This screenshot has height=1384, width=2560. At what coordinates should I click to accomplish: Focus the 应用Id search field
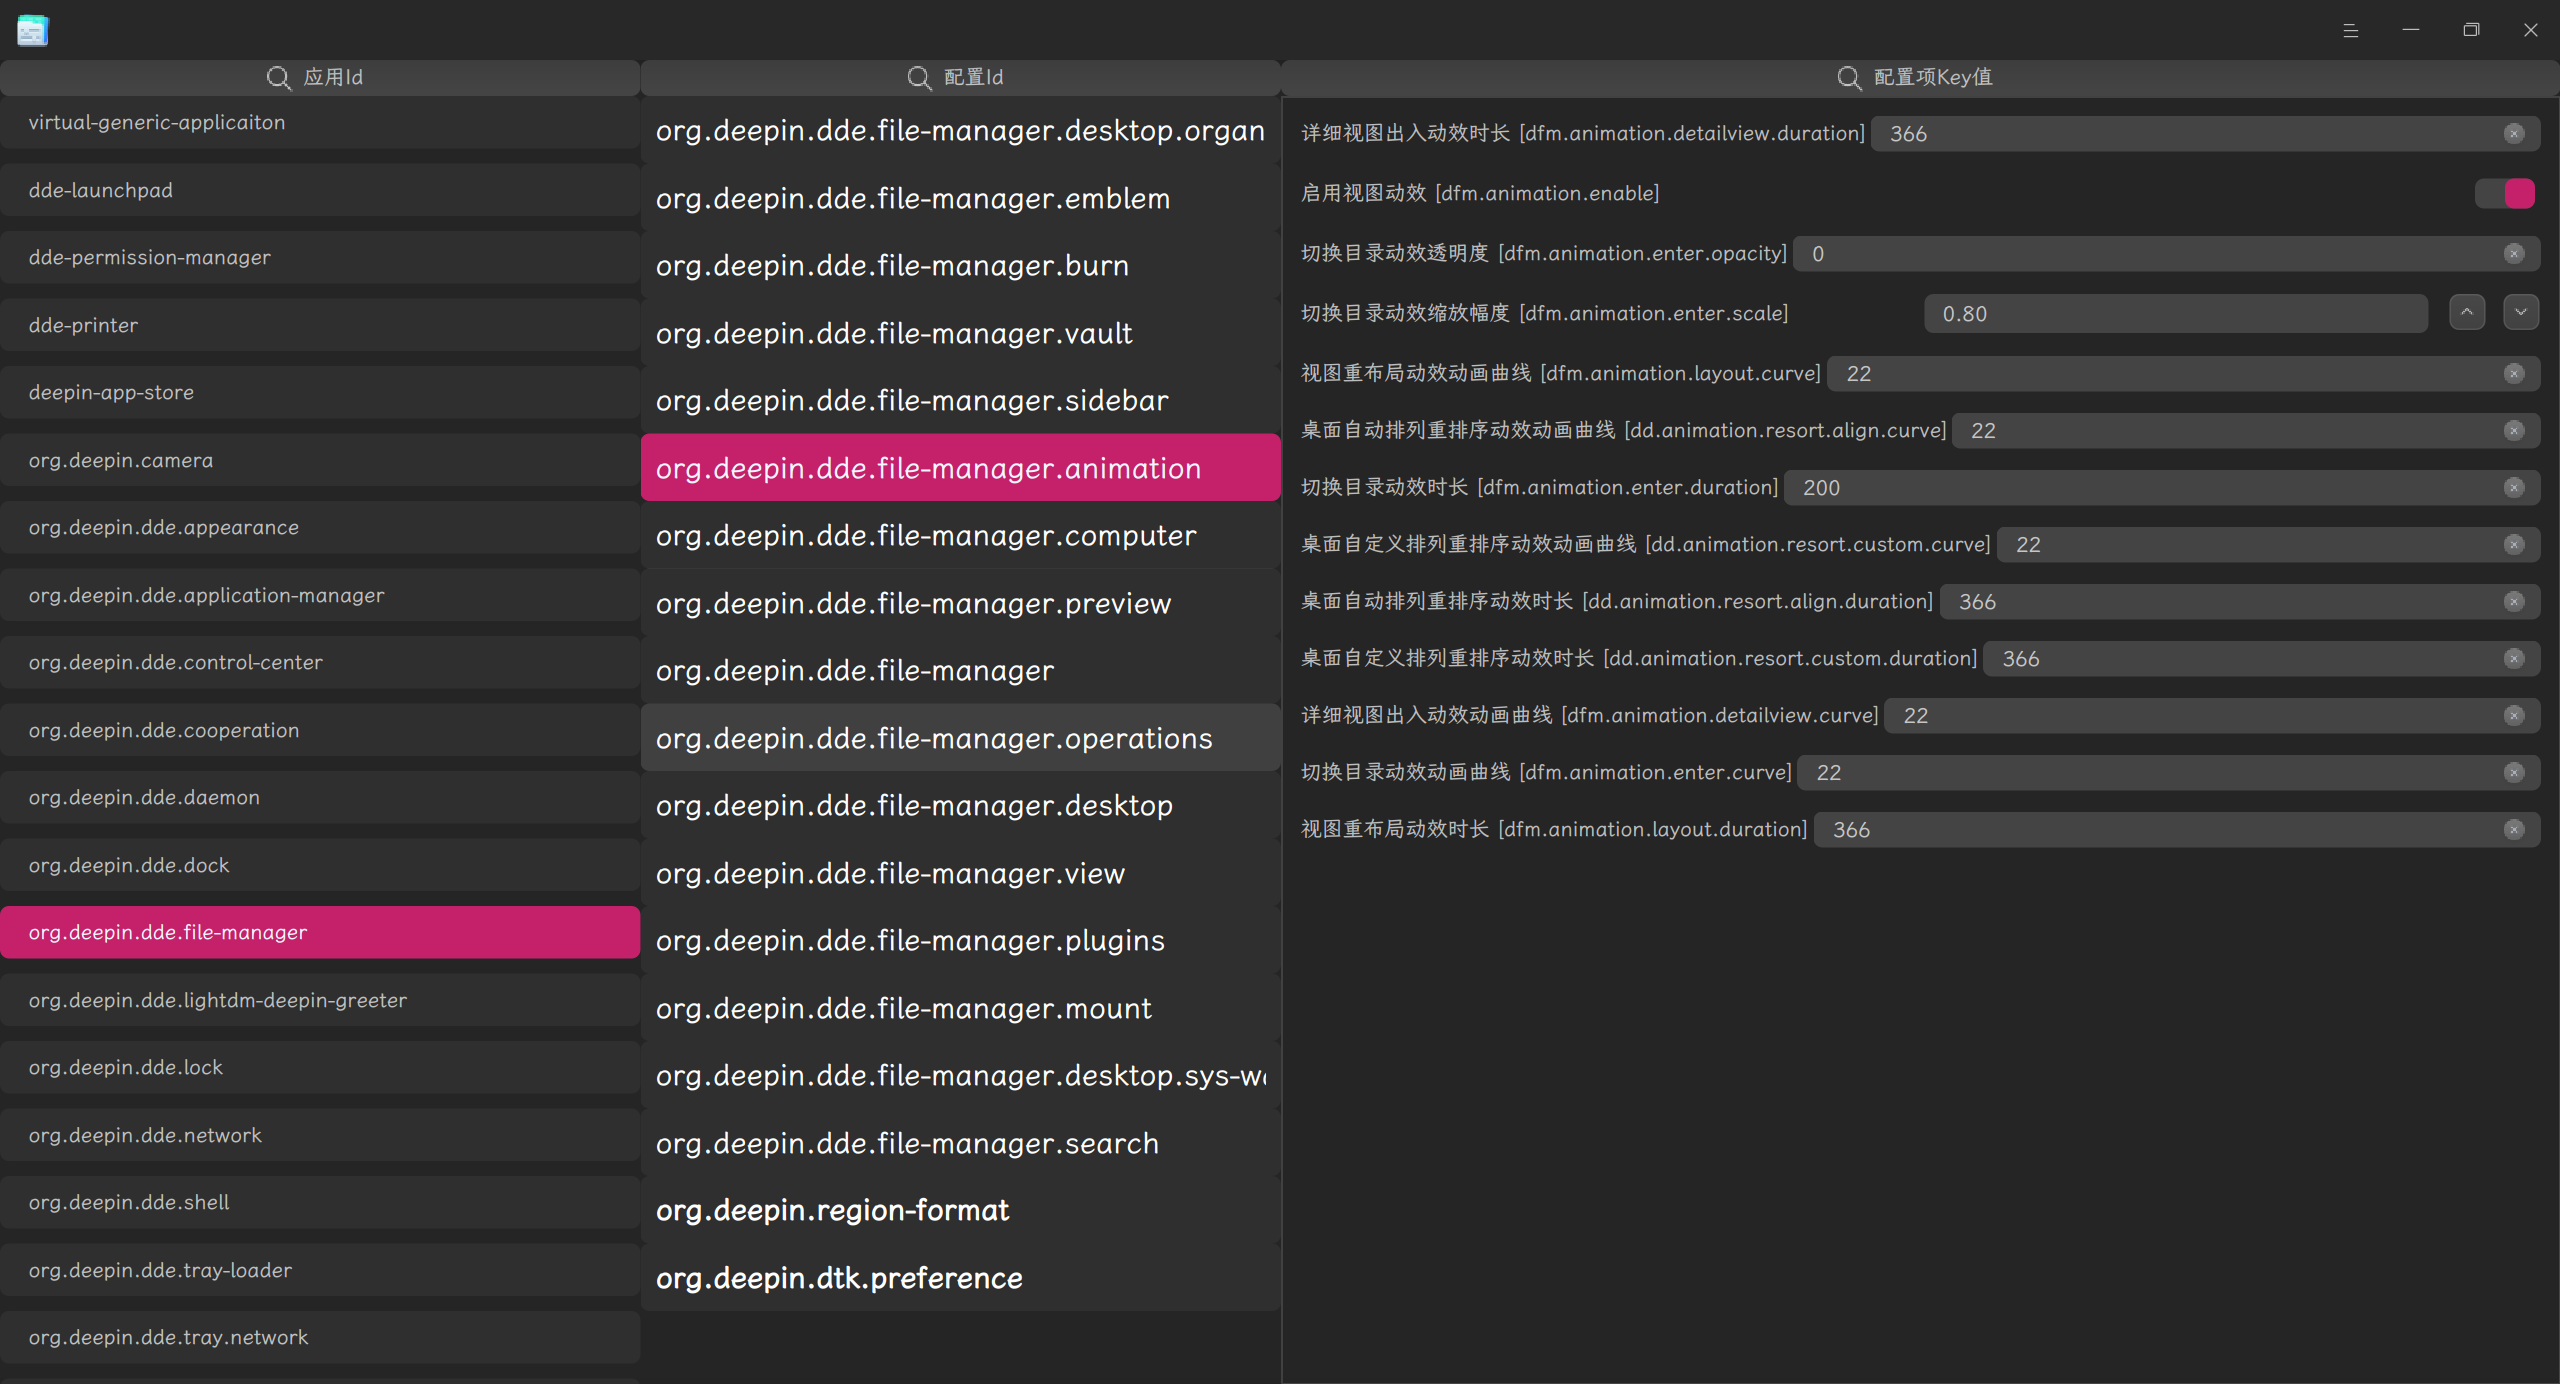tap(320, 78)
